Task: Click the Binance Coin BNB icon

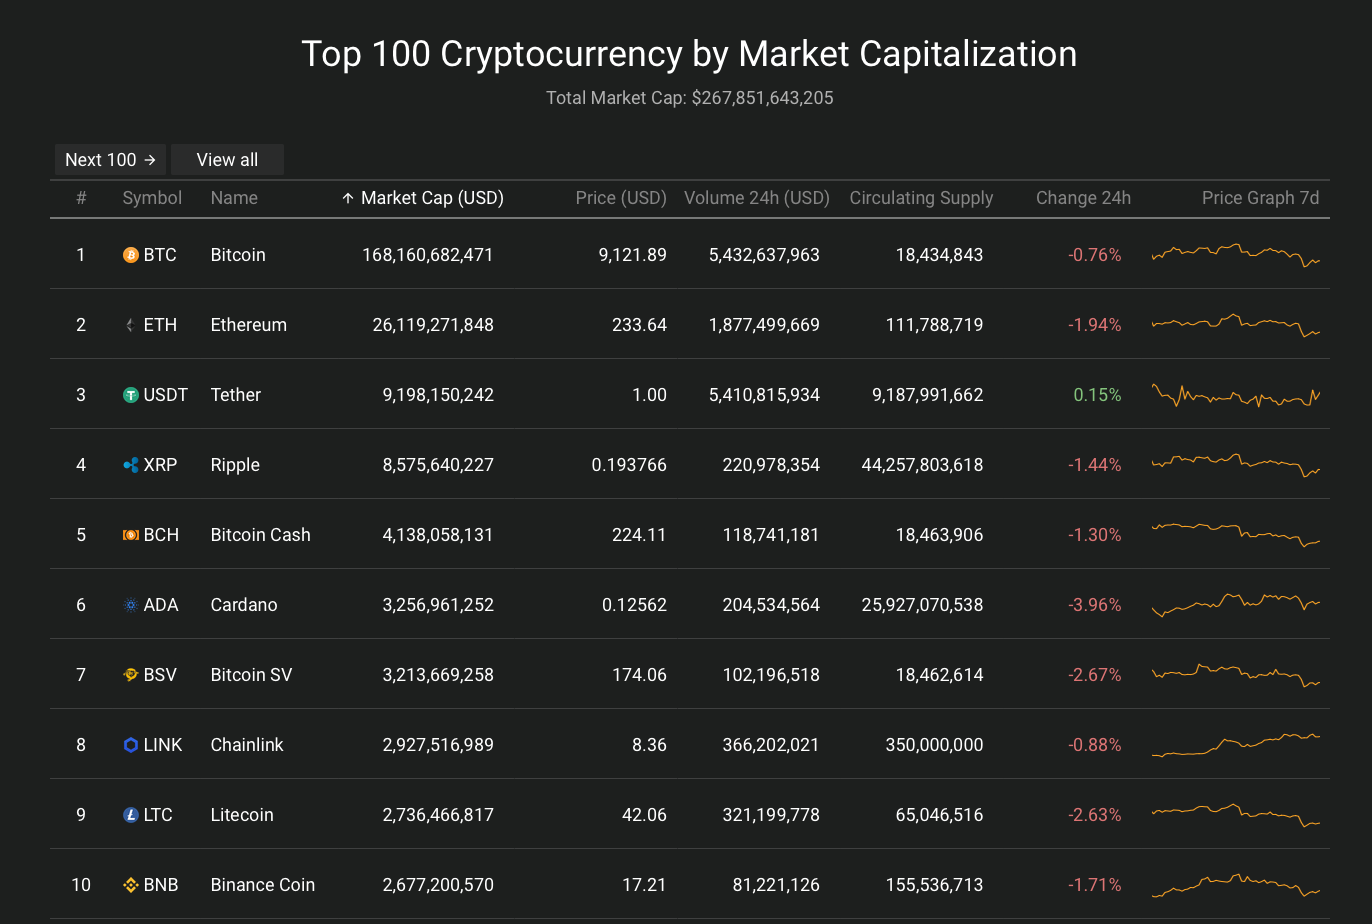Action: tap(130, 885)
